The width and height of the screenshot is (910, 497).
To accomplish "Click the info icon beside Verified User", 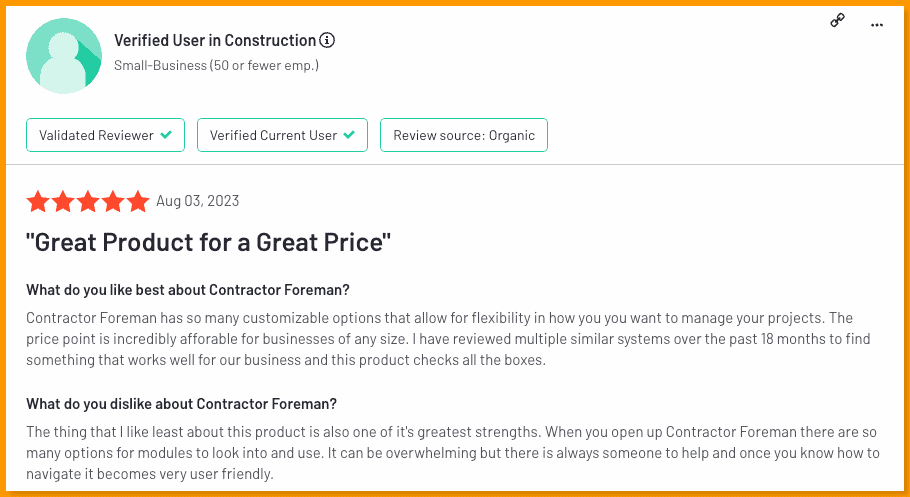I will click(x=328, y=40).
